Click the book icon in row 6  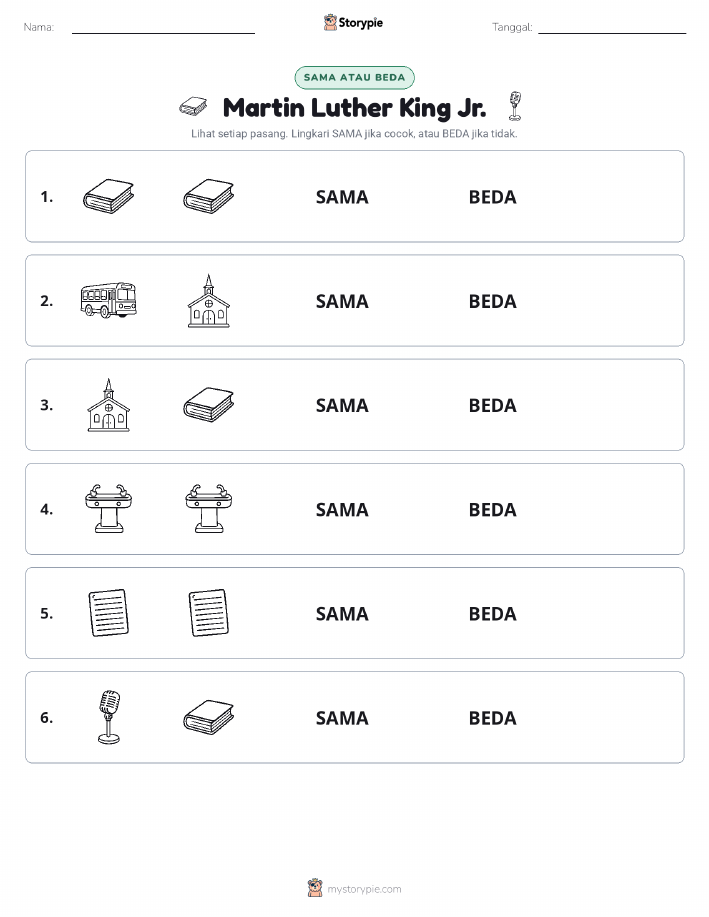pyautogui.click(x=209, y=717)
